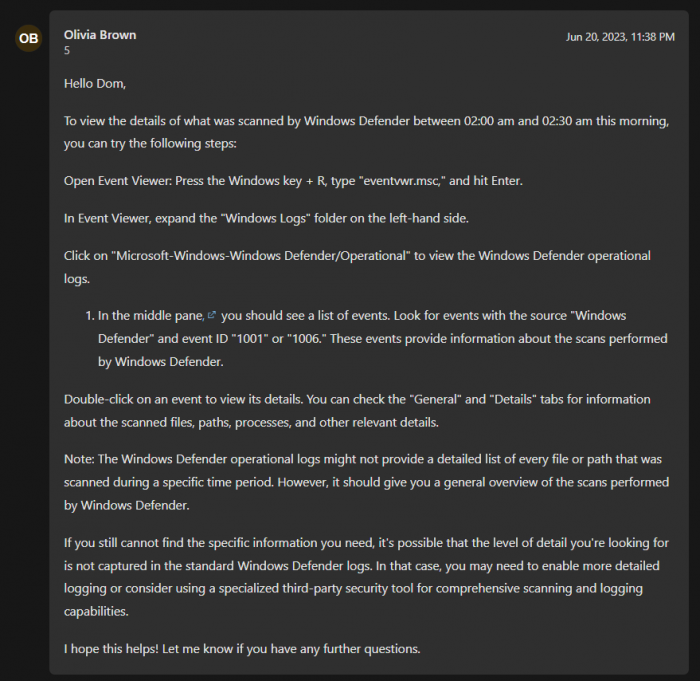Screen dimensions: 700x681
Task: Click the 'Open Event Viewer' instruction line
Action: pos(293,181)
